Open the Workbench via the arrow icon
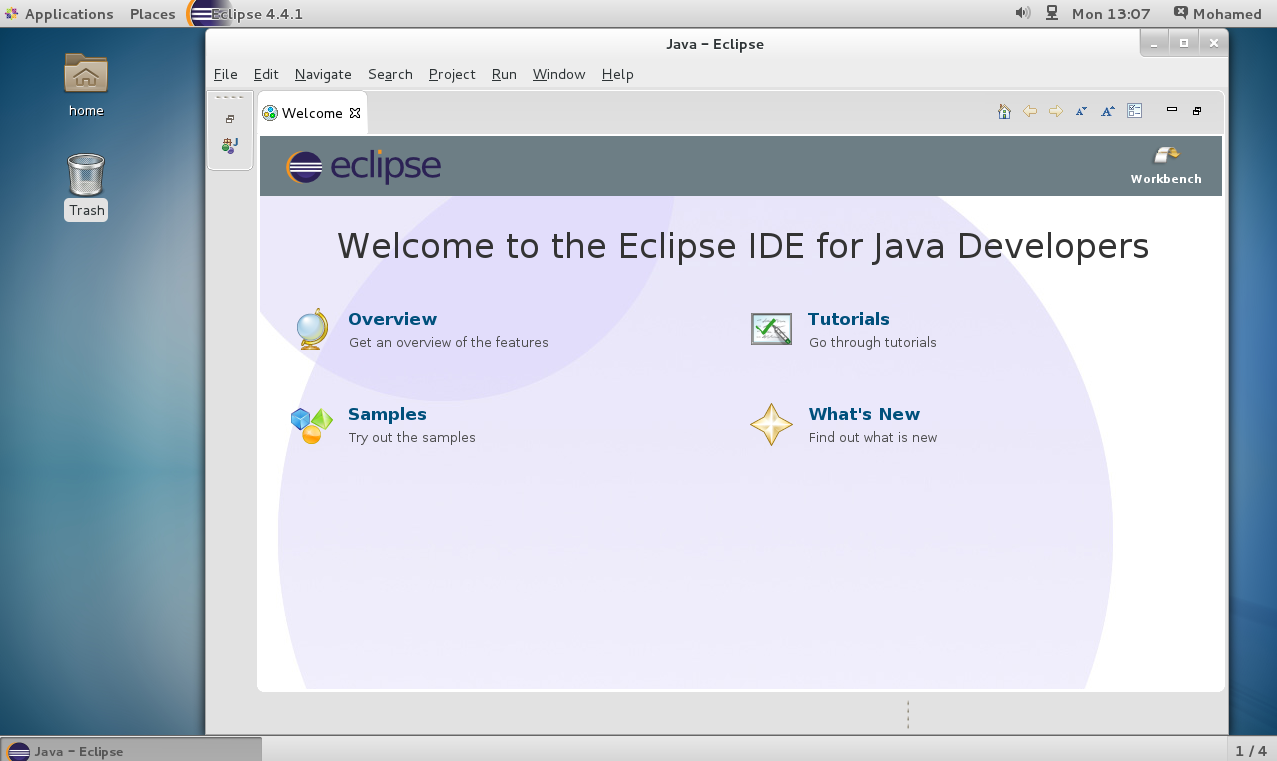The width and height of the screenshot is (1277, 761). (x=1166, y=155)
